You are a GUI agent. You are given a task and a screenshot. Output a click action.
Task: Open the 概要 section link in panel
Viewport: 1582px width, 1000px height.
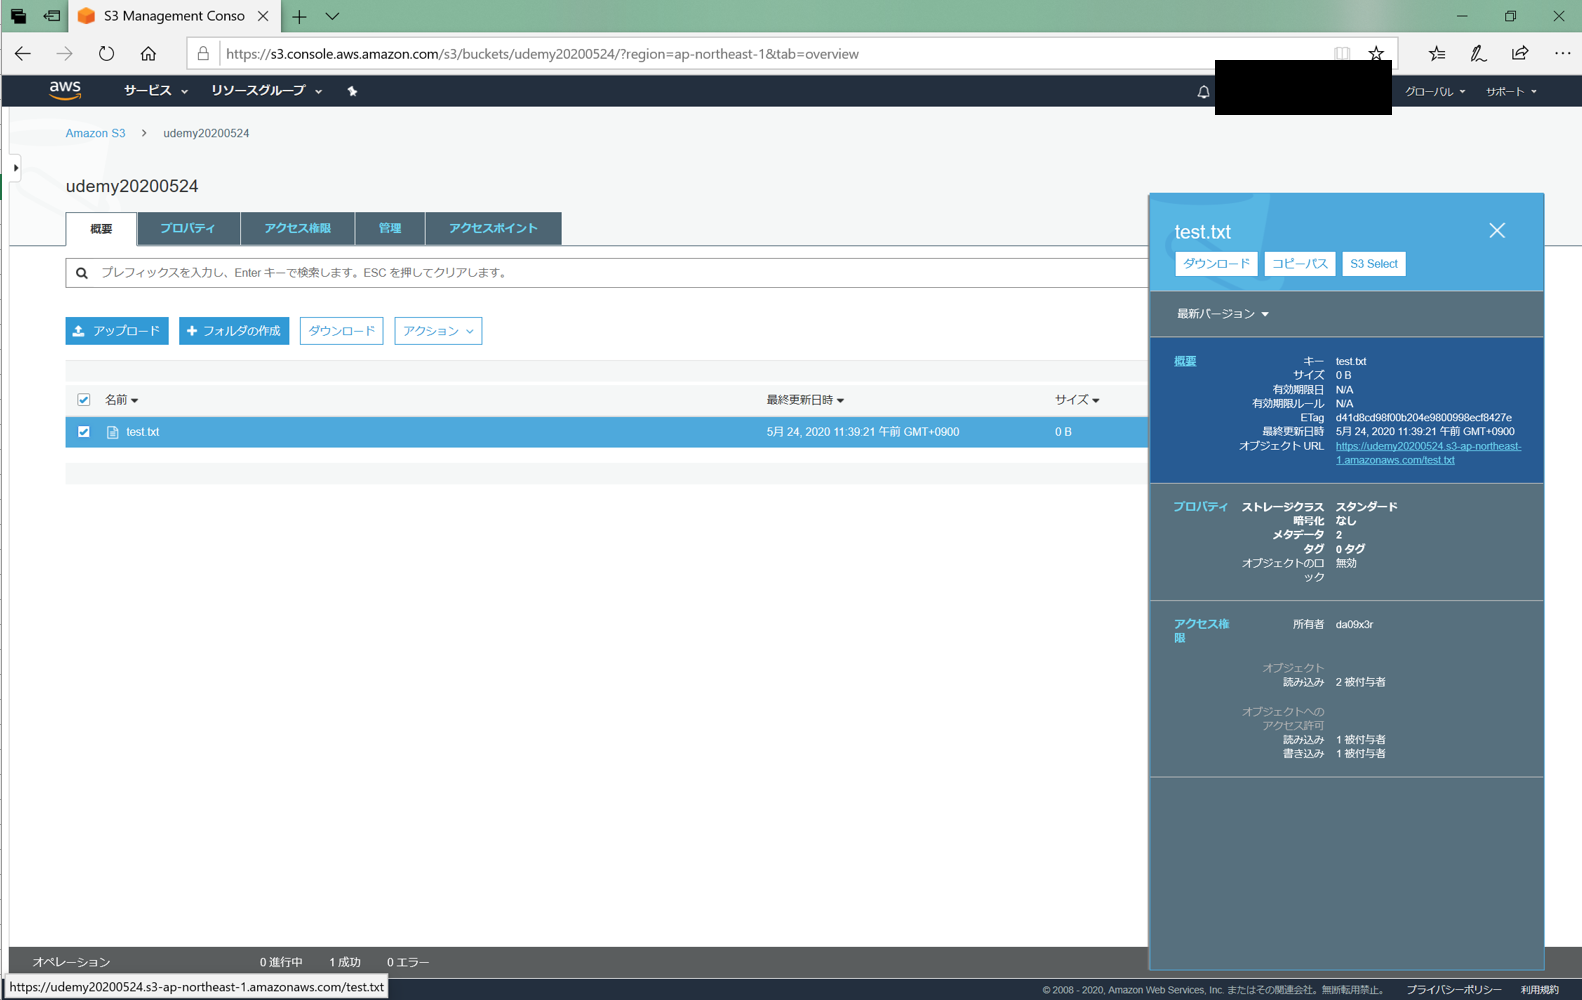tap(1185, 362)
